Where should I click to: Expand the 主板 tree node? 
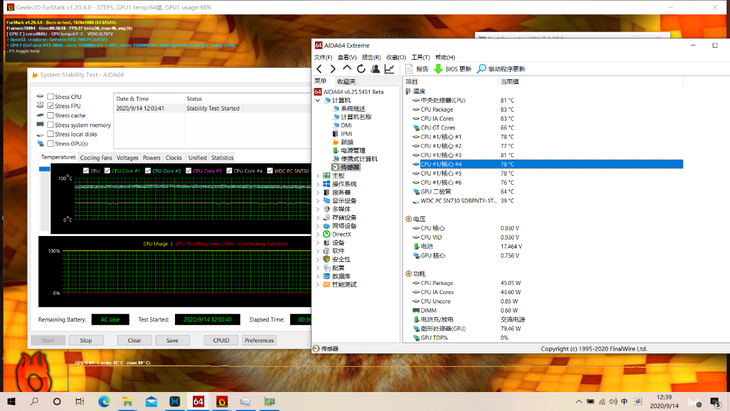(319, 175)
